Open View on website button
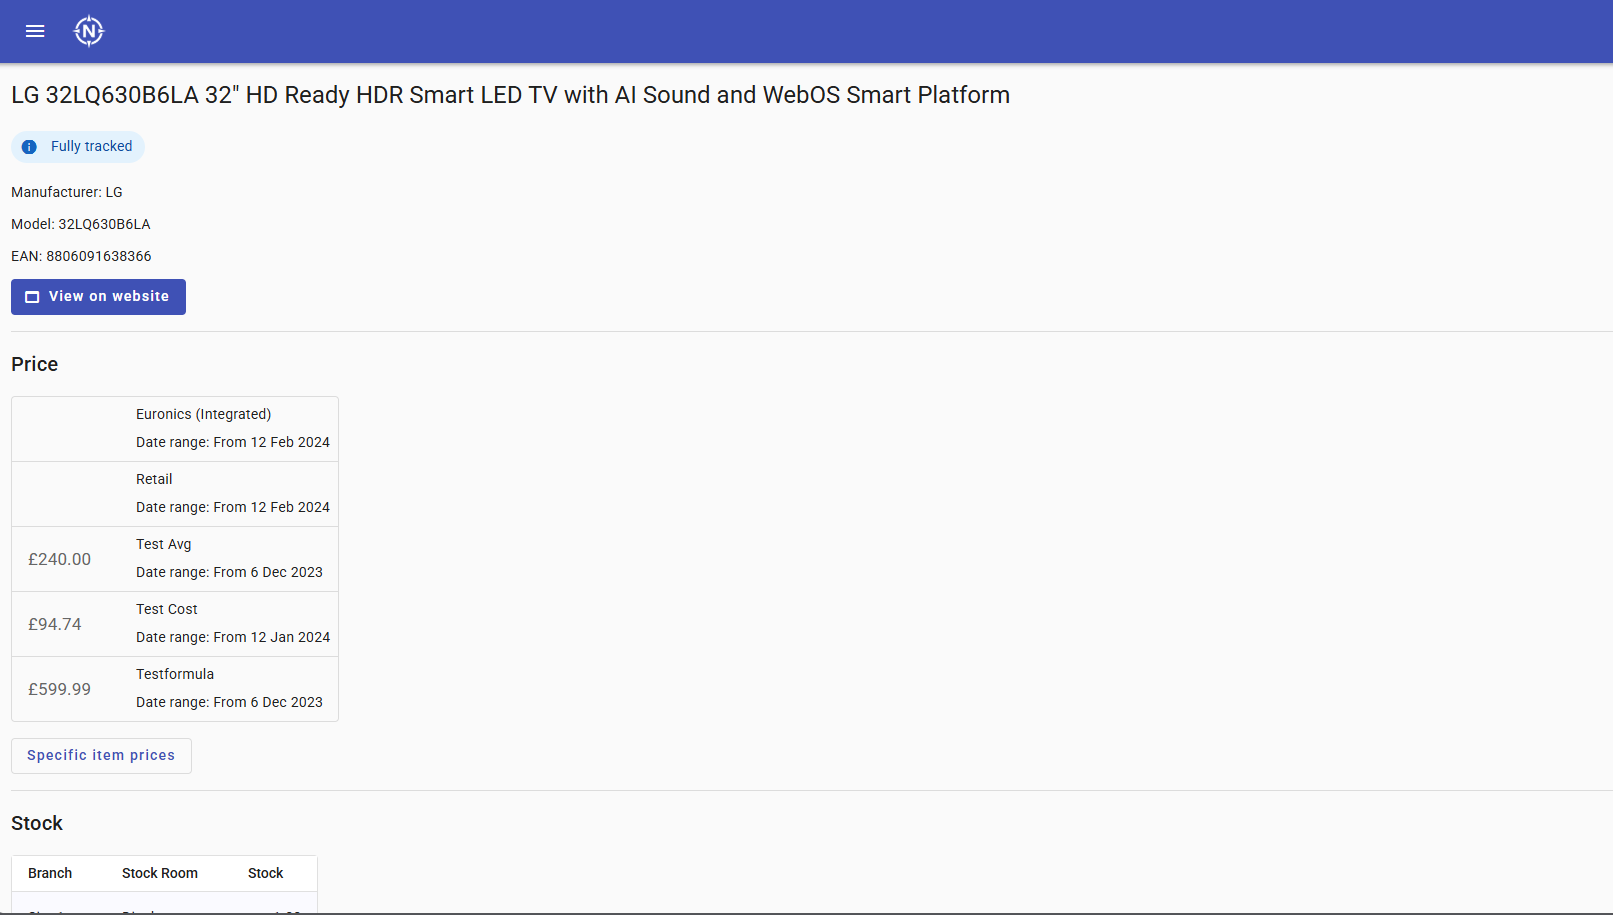1613x915 pixels. click(x=98, y=297)
